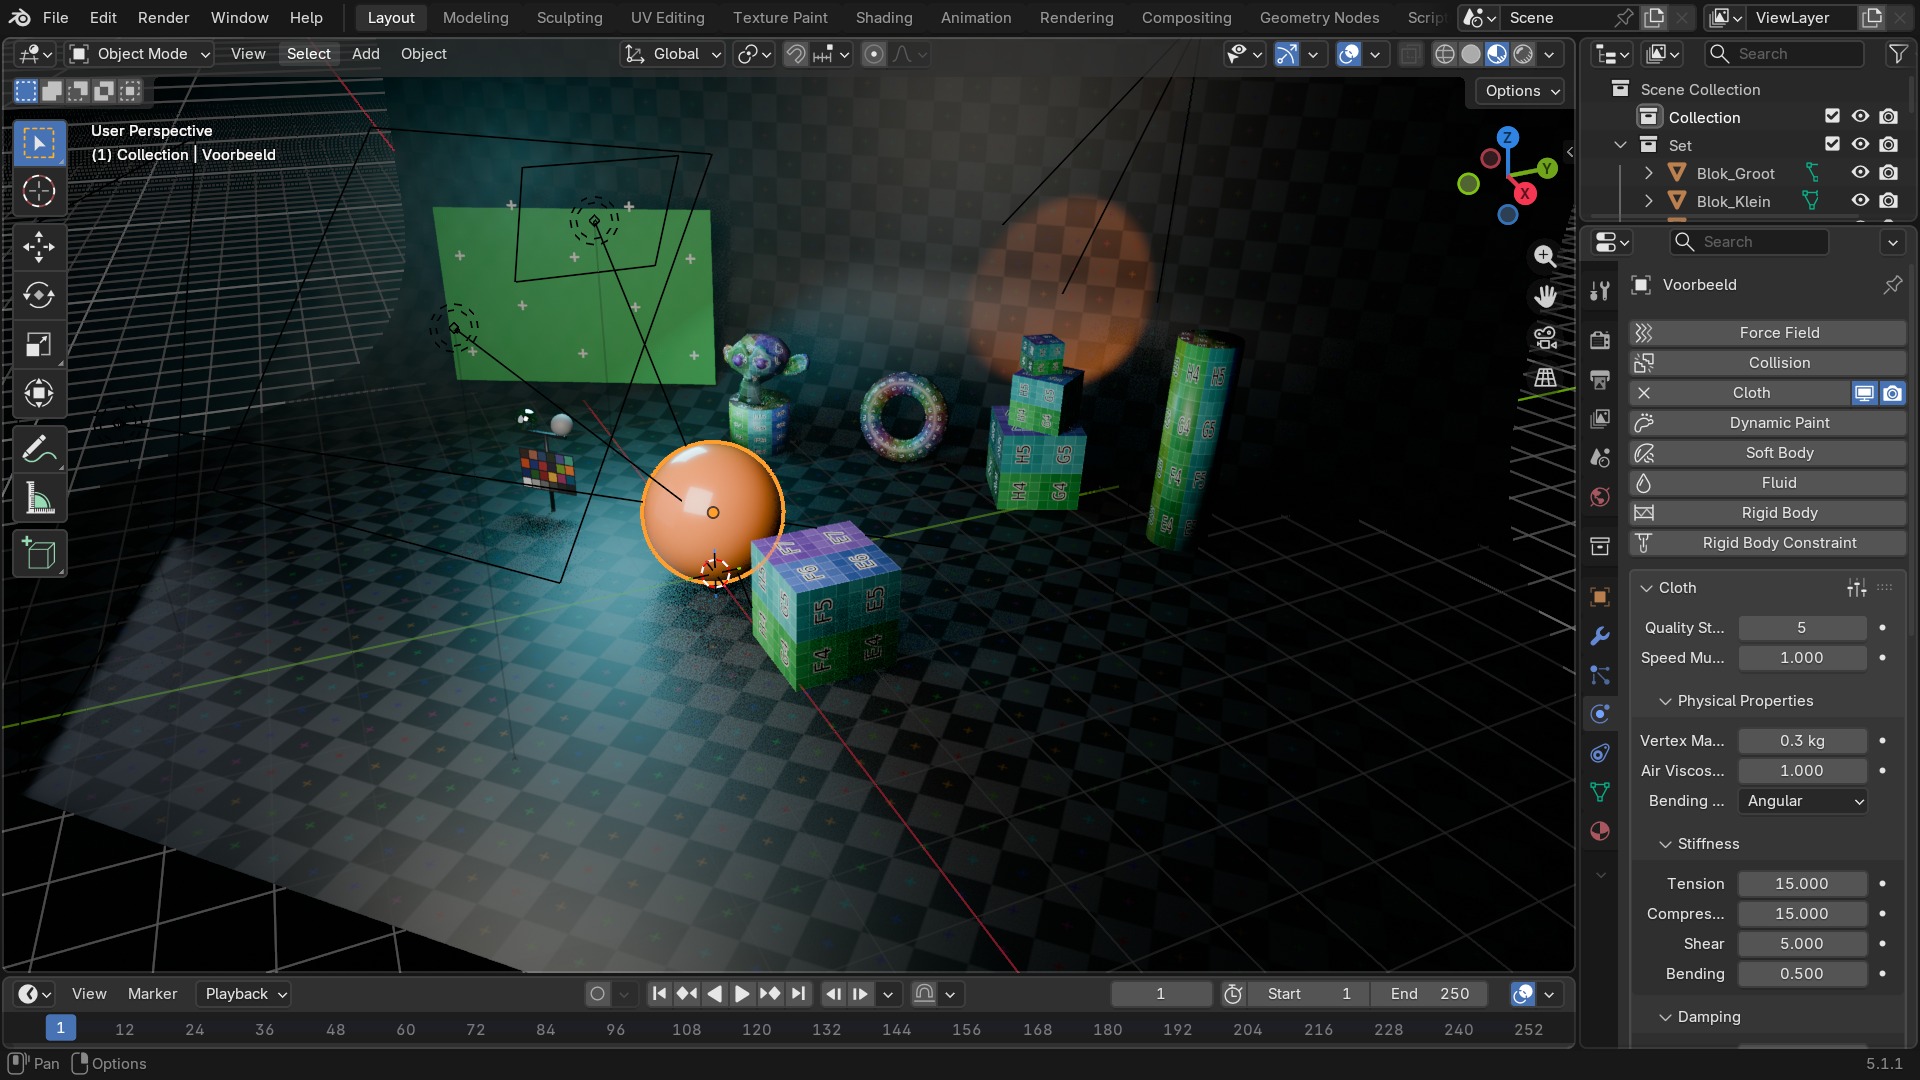Viewport: 1920px width, 1080px height.
Task: Uncheck the Set collection checkbox
Action: 1832,145
